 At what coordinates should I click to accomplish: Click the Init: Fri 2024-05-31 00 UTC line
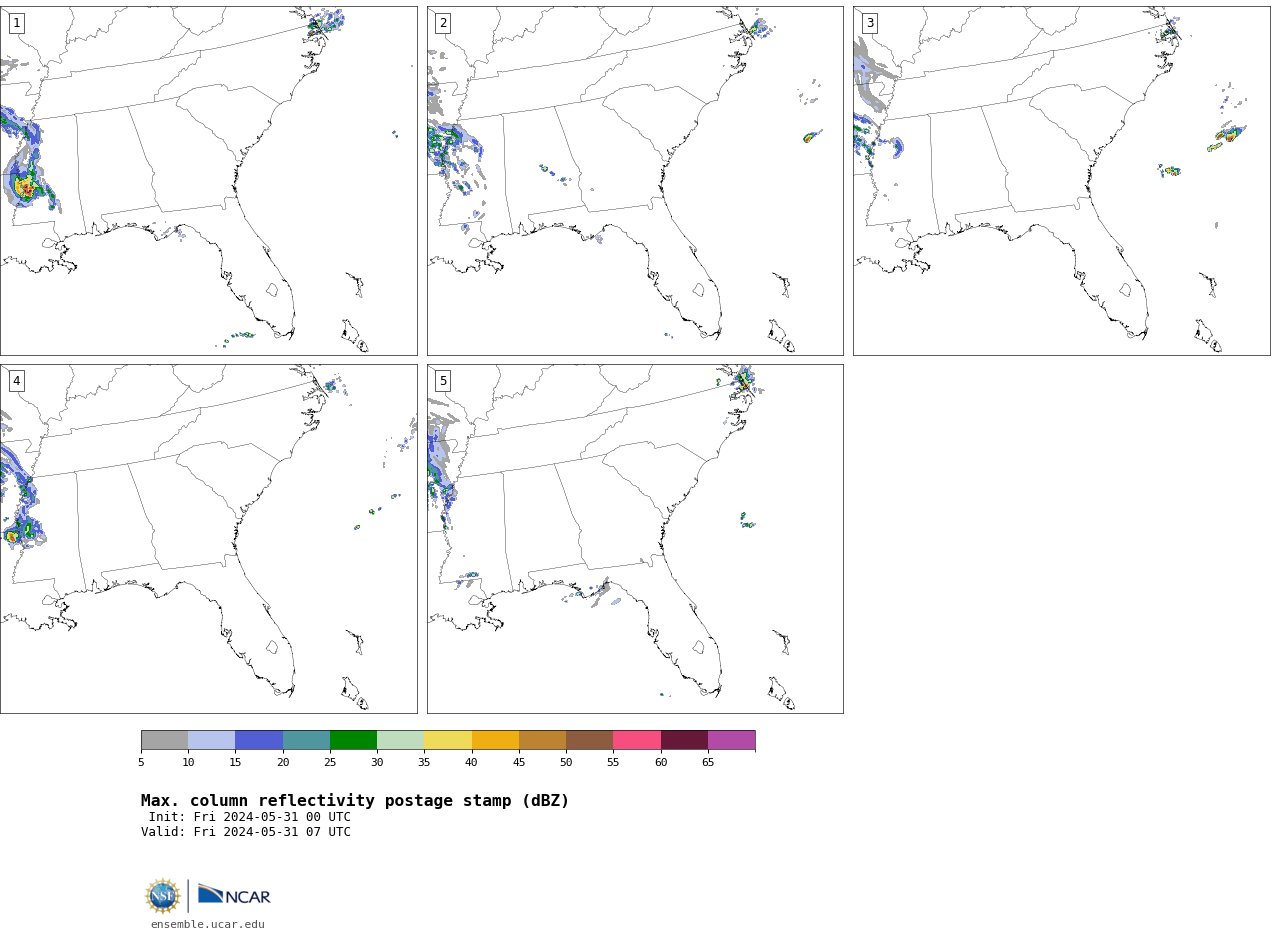point(250,817)
